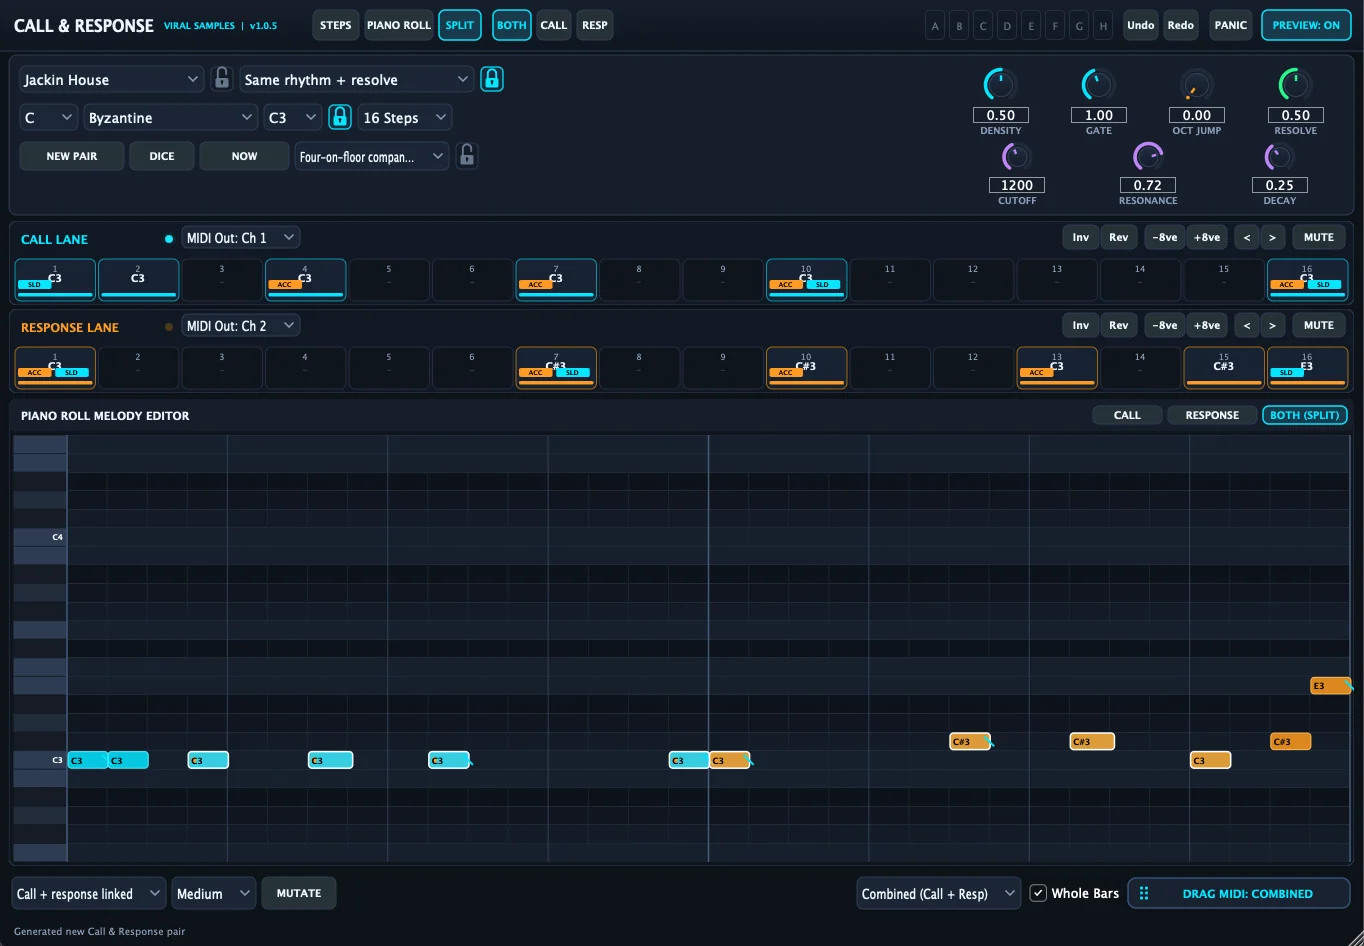Click the Response Lane activity indicator dot
Viewport: 1364px width, 946px height.
(x=168, y=327)
